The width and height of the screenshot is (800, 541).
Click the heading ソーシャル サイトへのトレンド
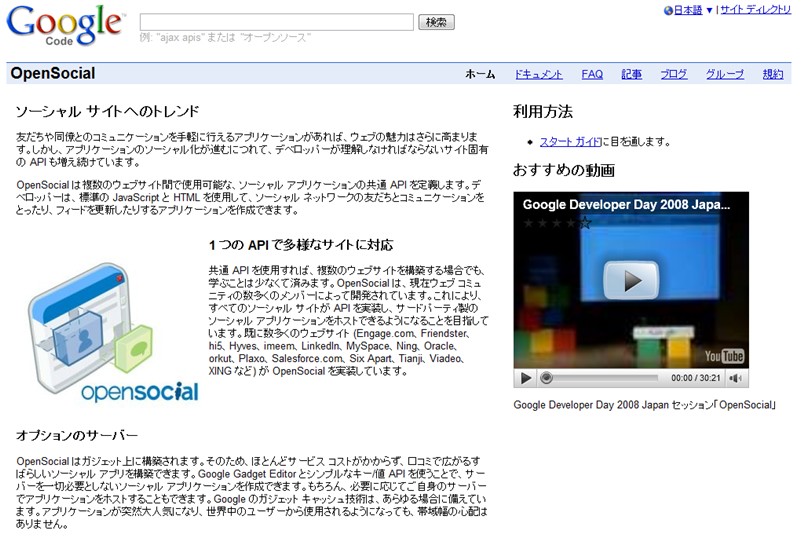coord(107,111)
